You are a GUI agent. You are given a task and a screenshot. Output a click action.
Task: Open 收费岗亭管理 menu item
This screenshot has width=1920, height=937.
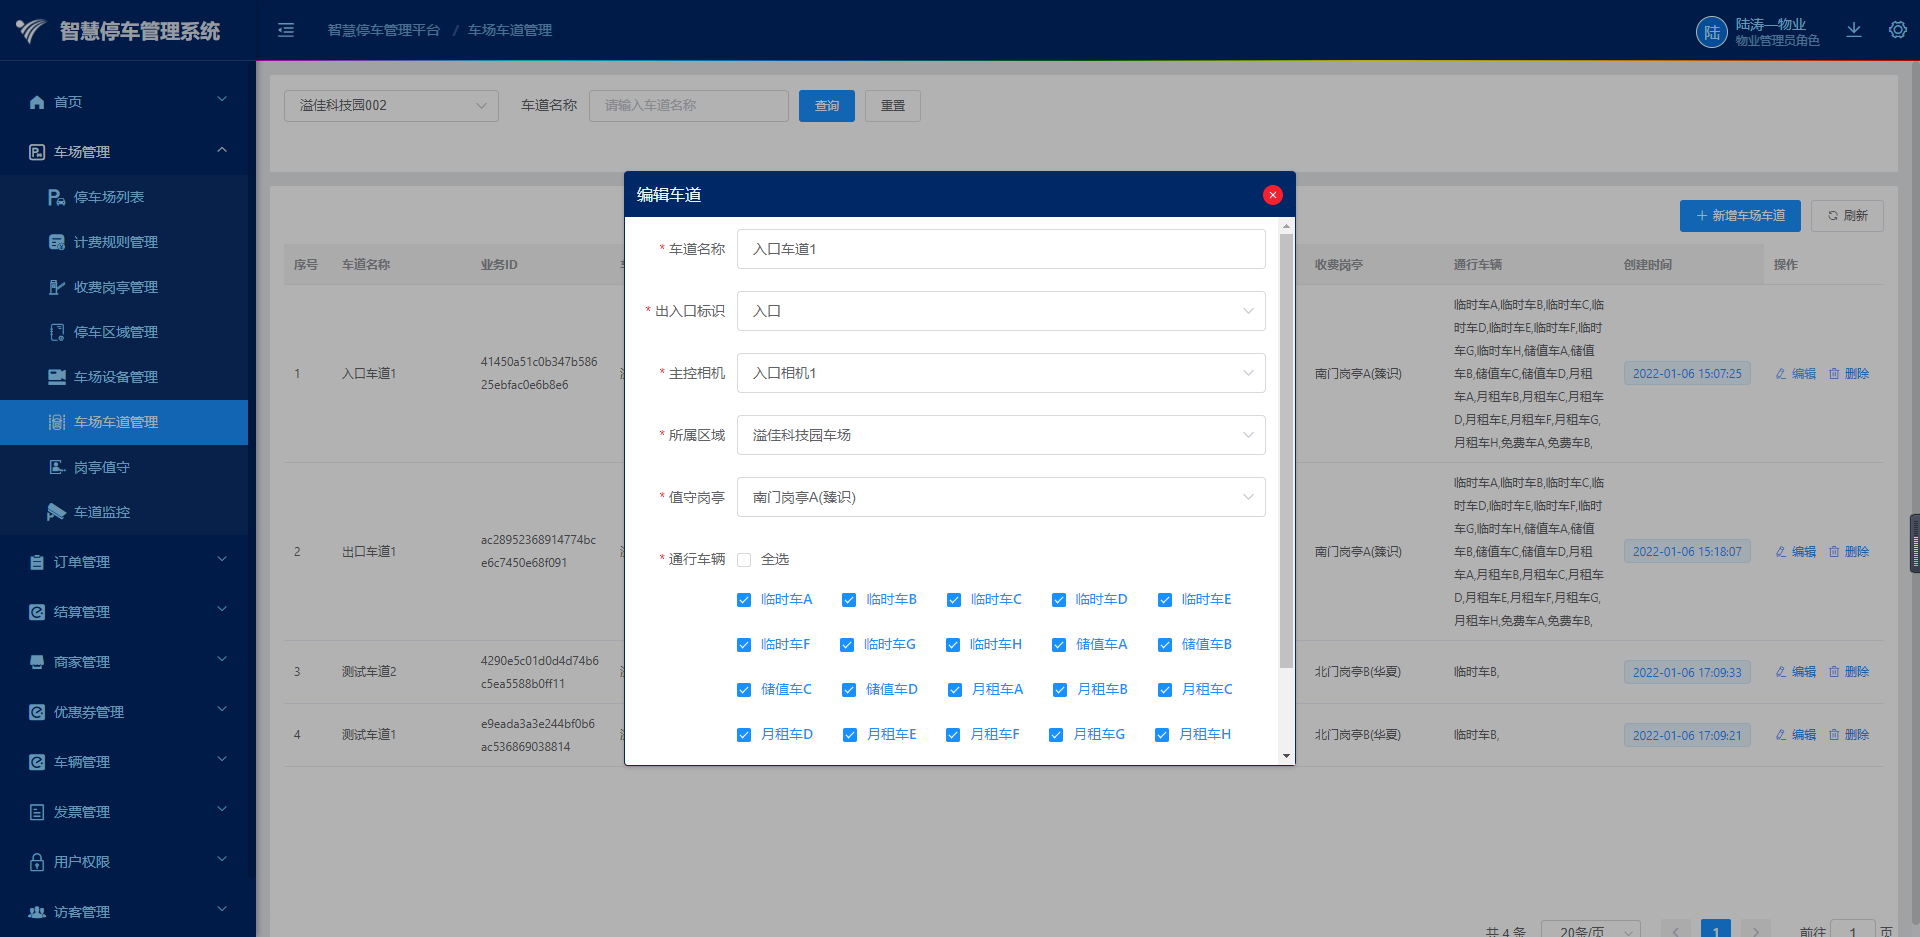pos(124,287)
